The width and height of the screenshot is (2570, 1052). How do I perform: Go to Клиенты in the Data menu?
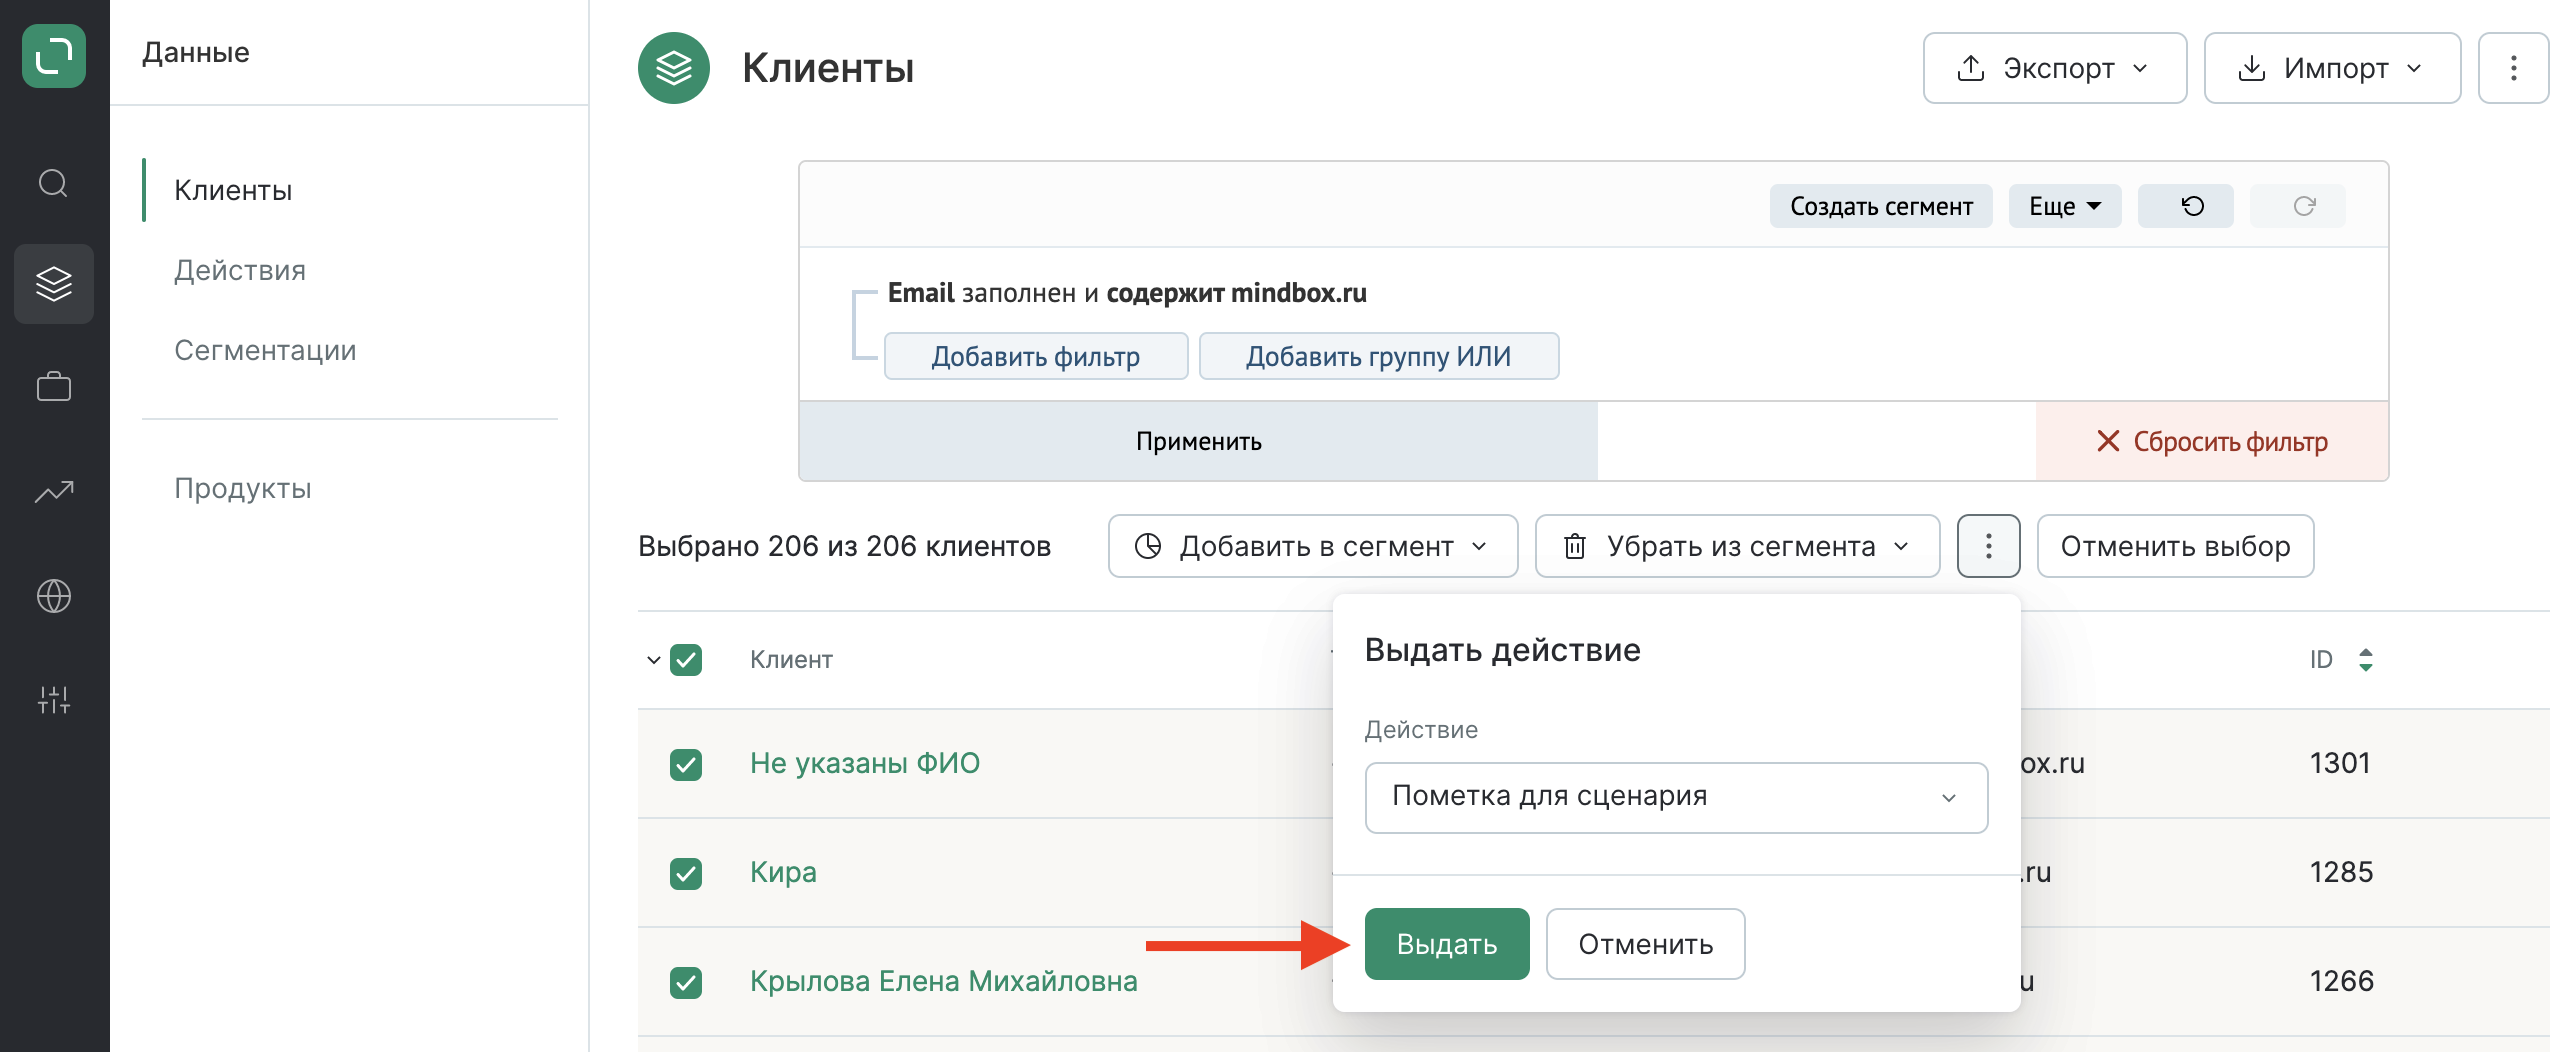(233, 190)
